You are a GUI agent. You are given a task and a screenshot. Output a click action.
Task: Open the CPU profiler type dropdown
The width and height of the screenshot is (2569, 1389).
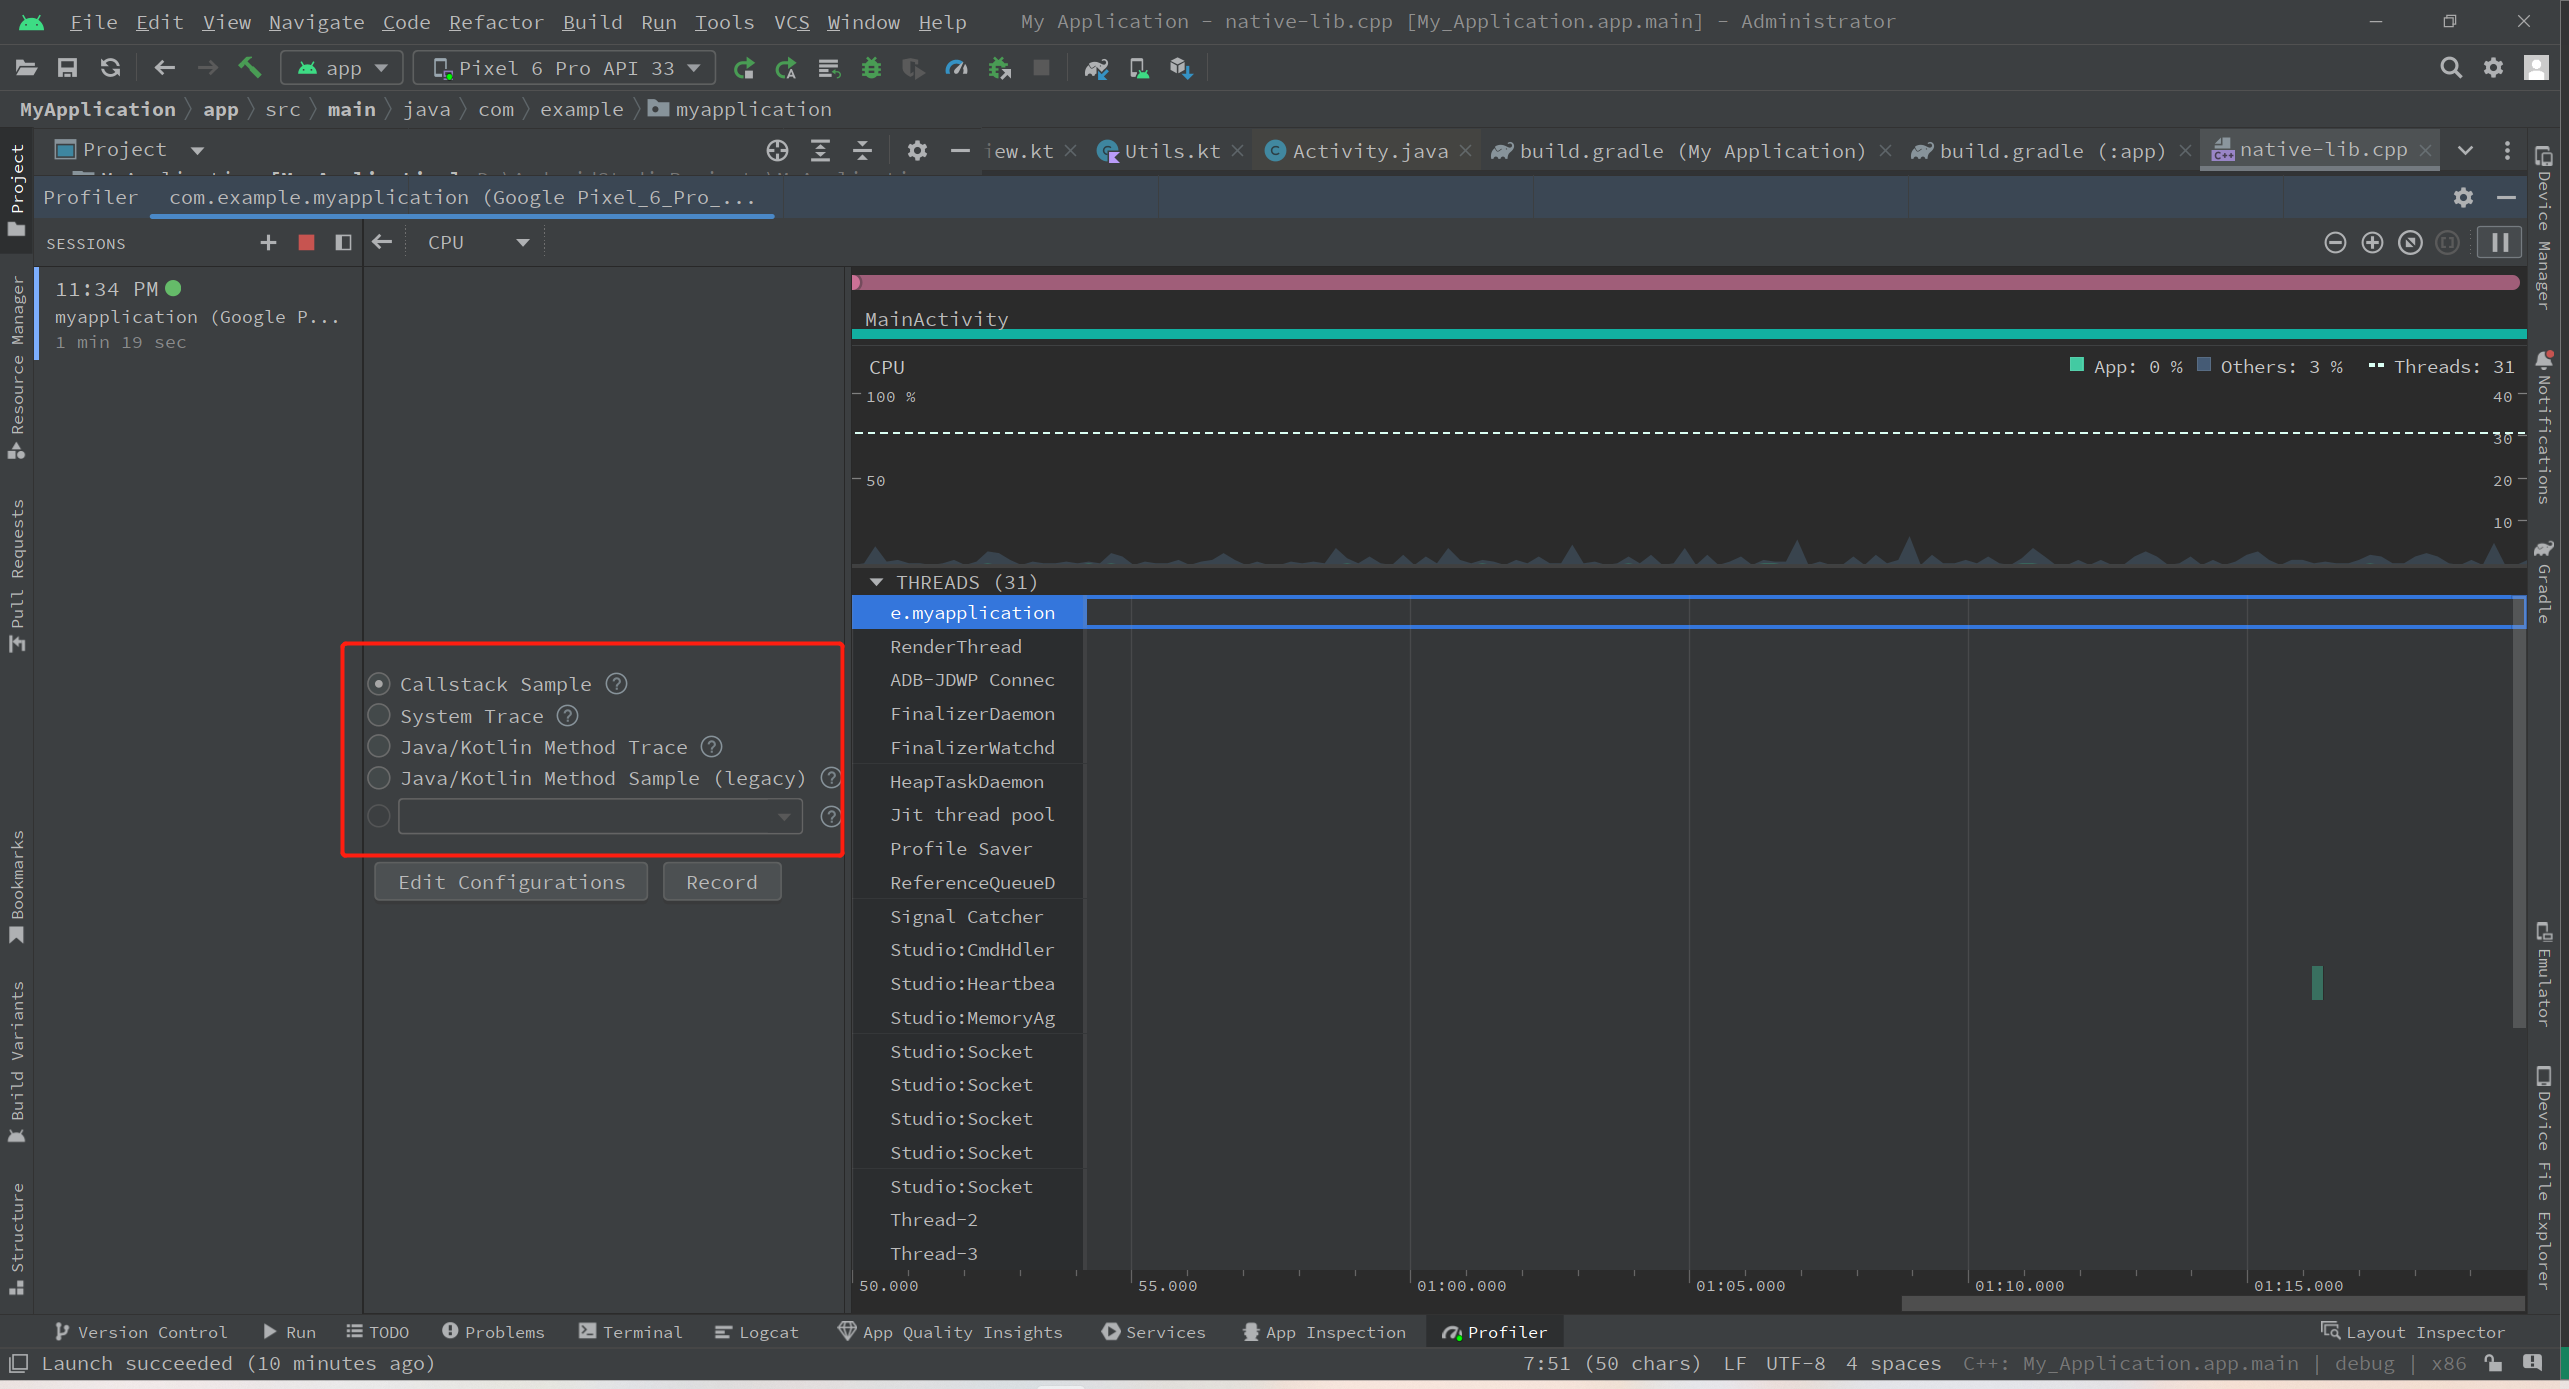tap(477, 243)
